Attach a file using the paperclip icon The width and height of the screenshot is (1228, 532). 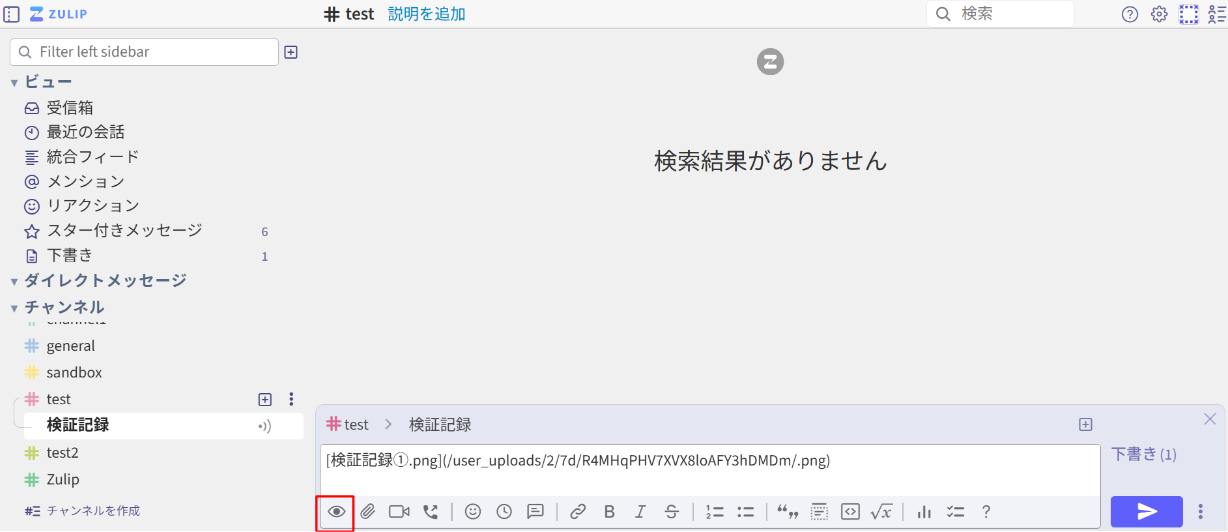tap(367, 512)
